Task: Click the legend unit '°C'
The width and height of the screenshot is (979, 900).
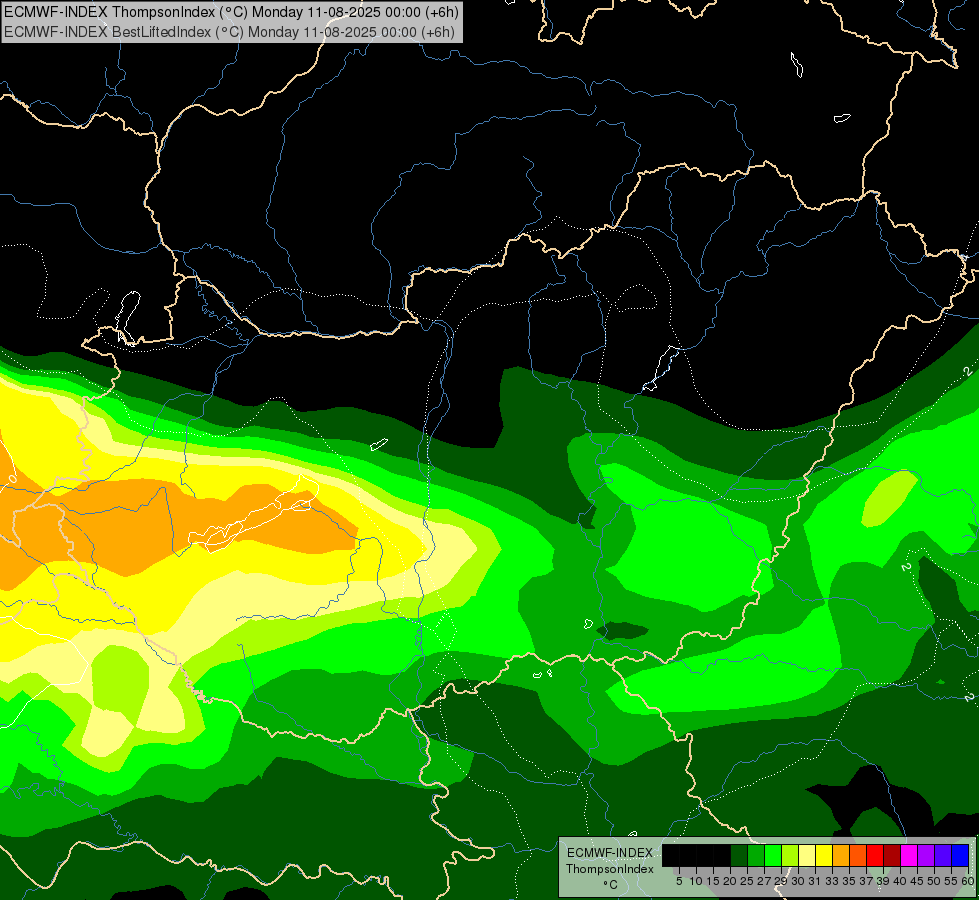Action: pos(611,884)
